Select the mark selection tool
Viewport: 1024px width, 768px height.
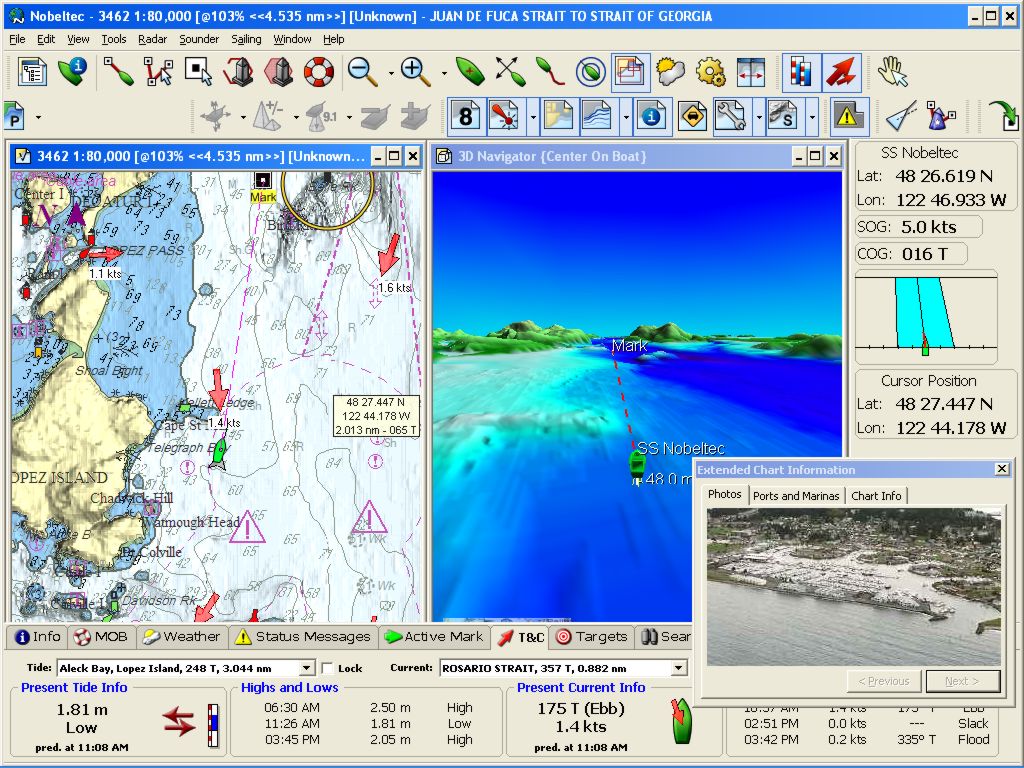(x=199, y=72)
